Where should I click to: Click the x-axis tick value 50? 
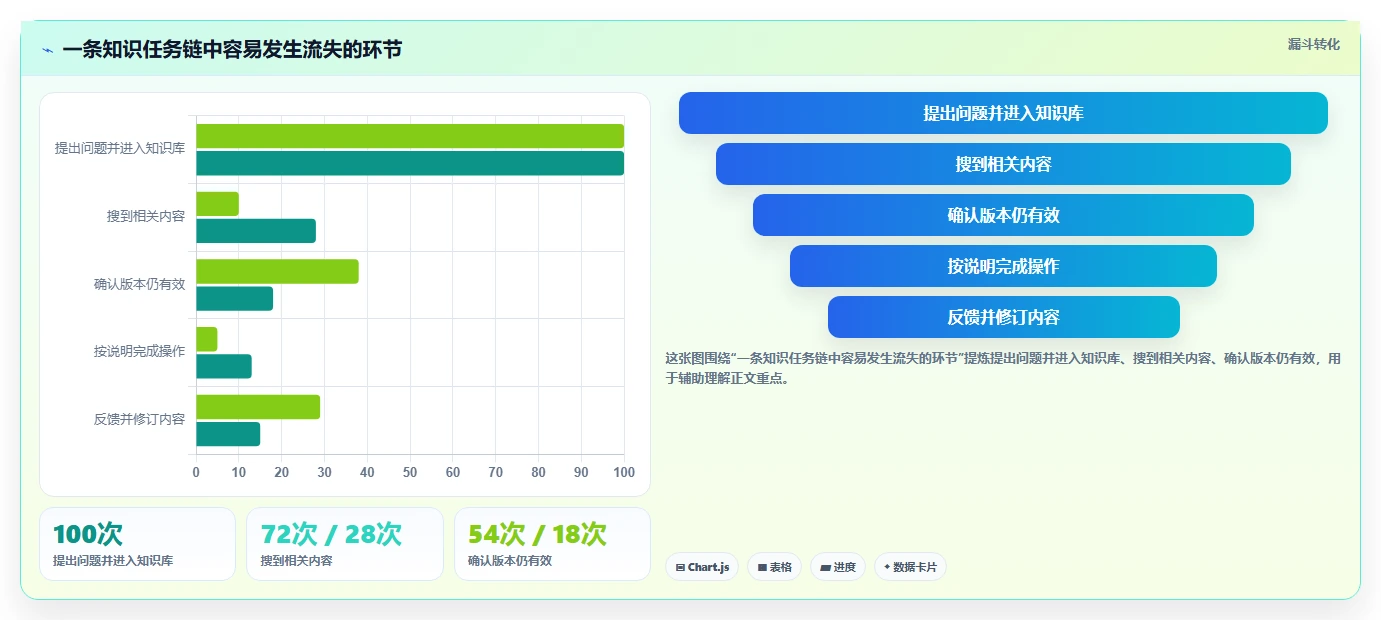[410, 472]
